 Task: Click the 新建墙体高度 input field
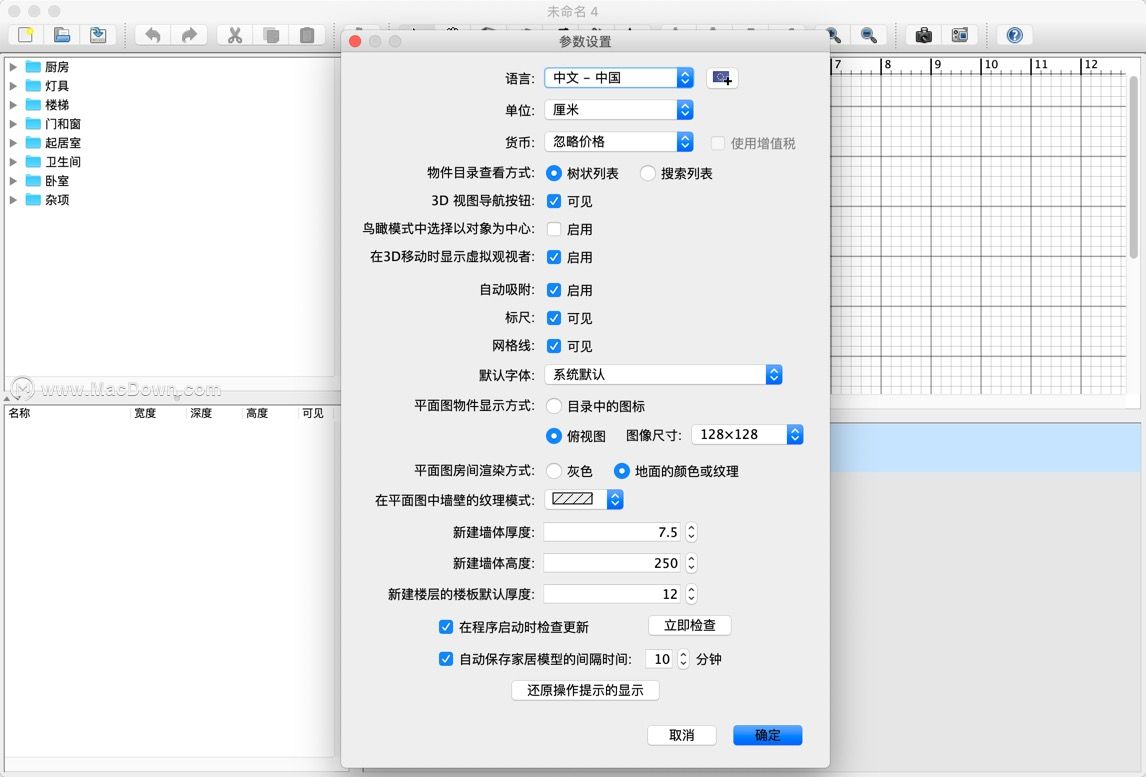point(612,563)
